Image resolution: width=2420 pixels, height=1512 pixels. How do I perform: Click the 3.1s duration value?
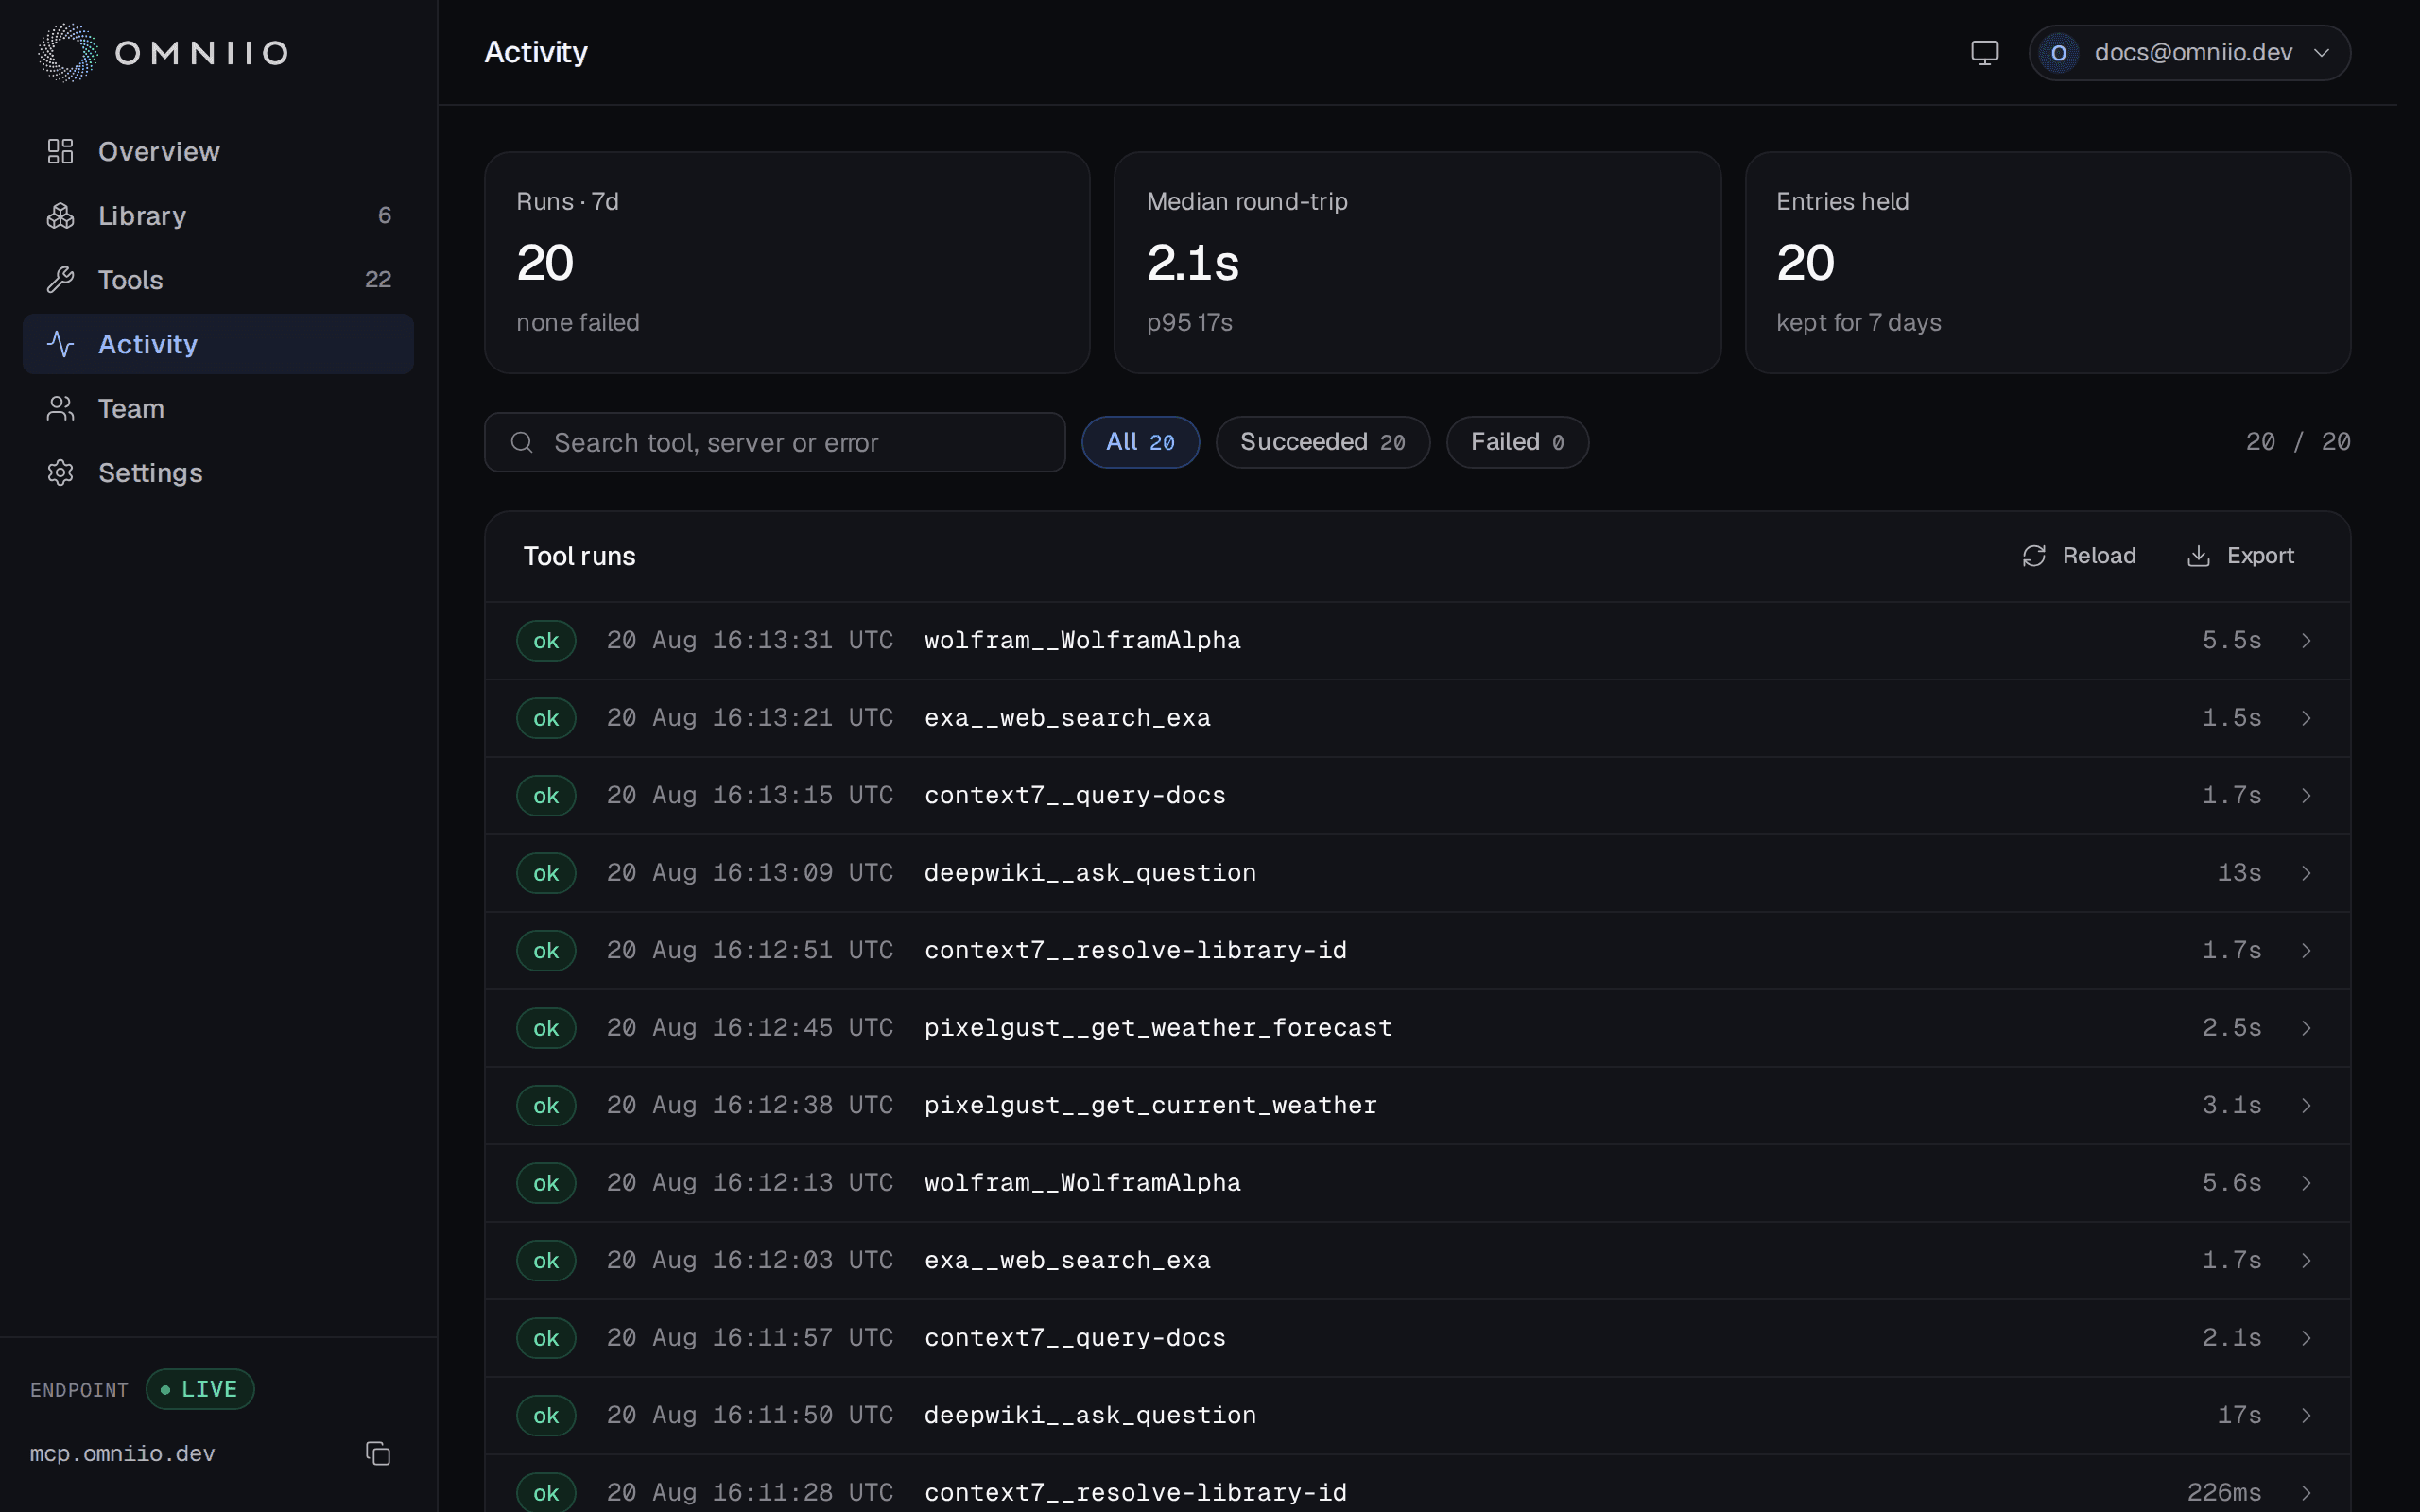click(2231, 1106)
